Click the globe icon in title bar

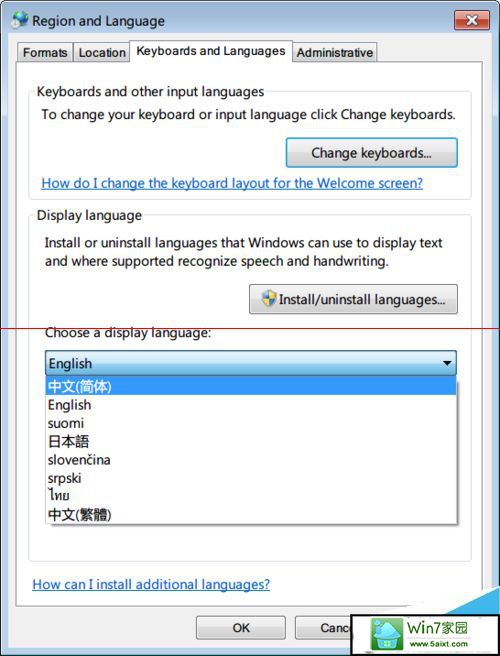click(x=20, y=20)
